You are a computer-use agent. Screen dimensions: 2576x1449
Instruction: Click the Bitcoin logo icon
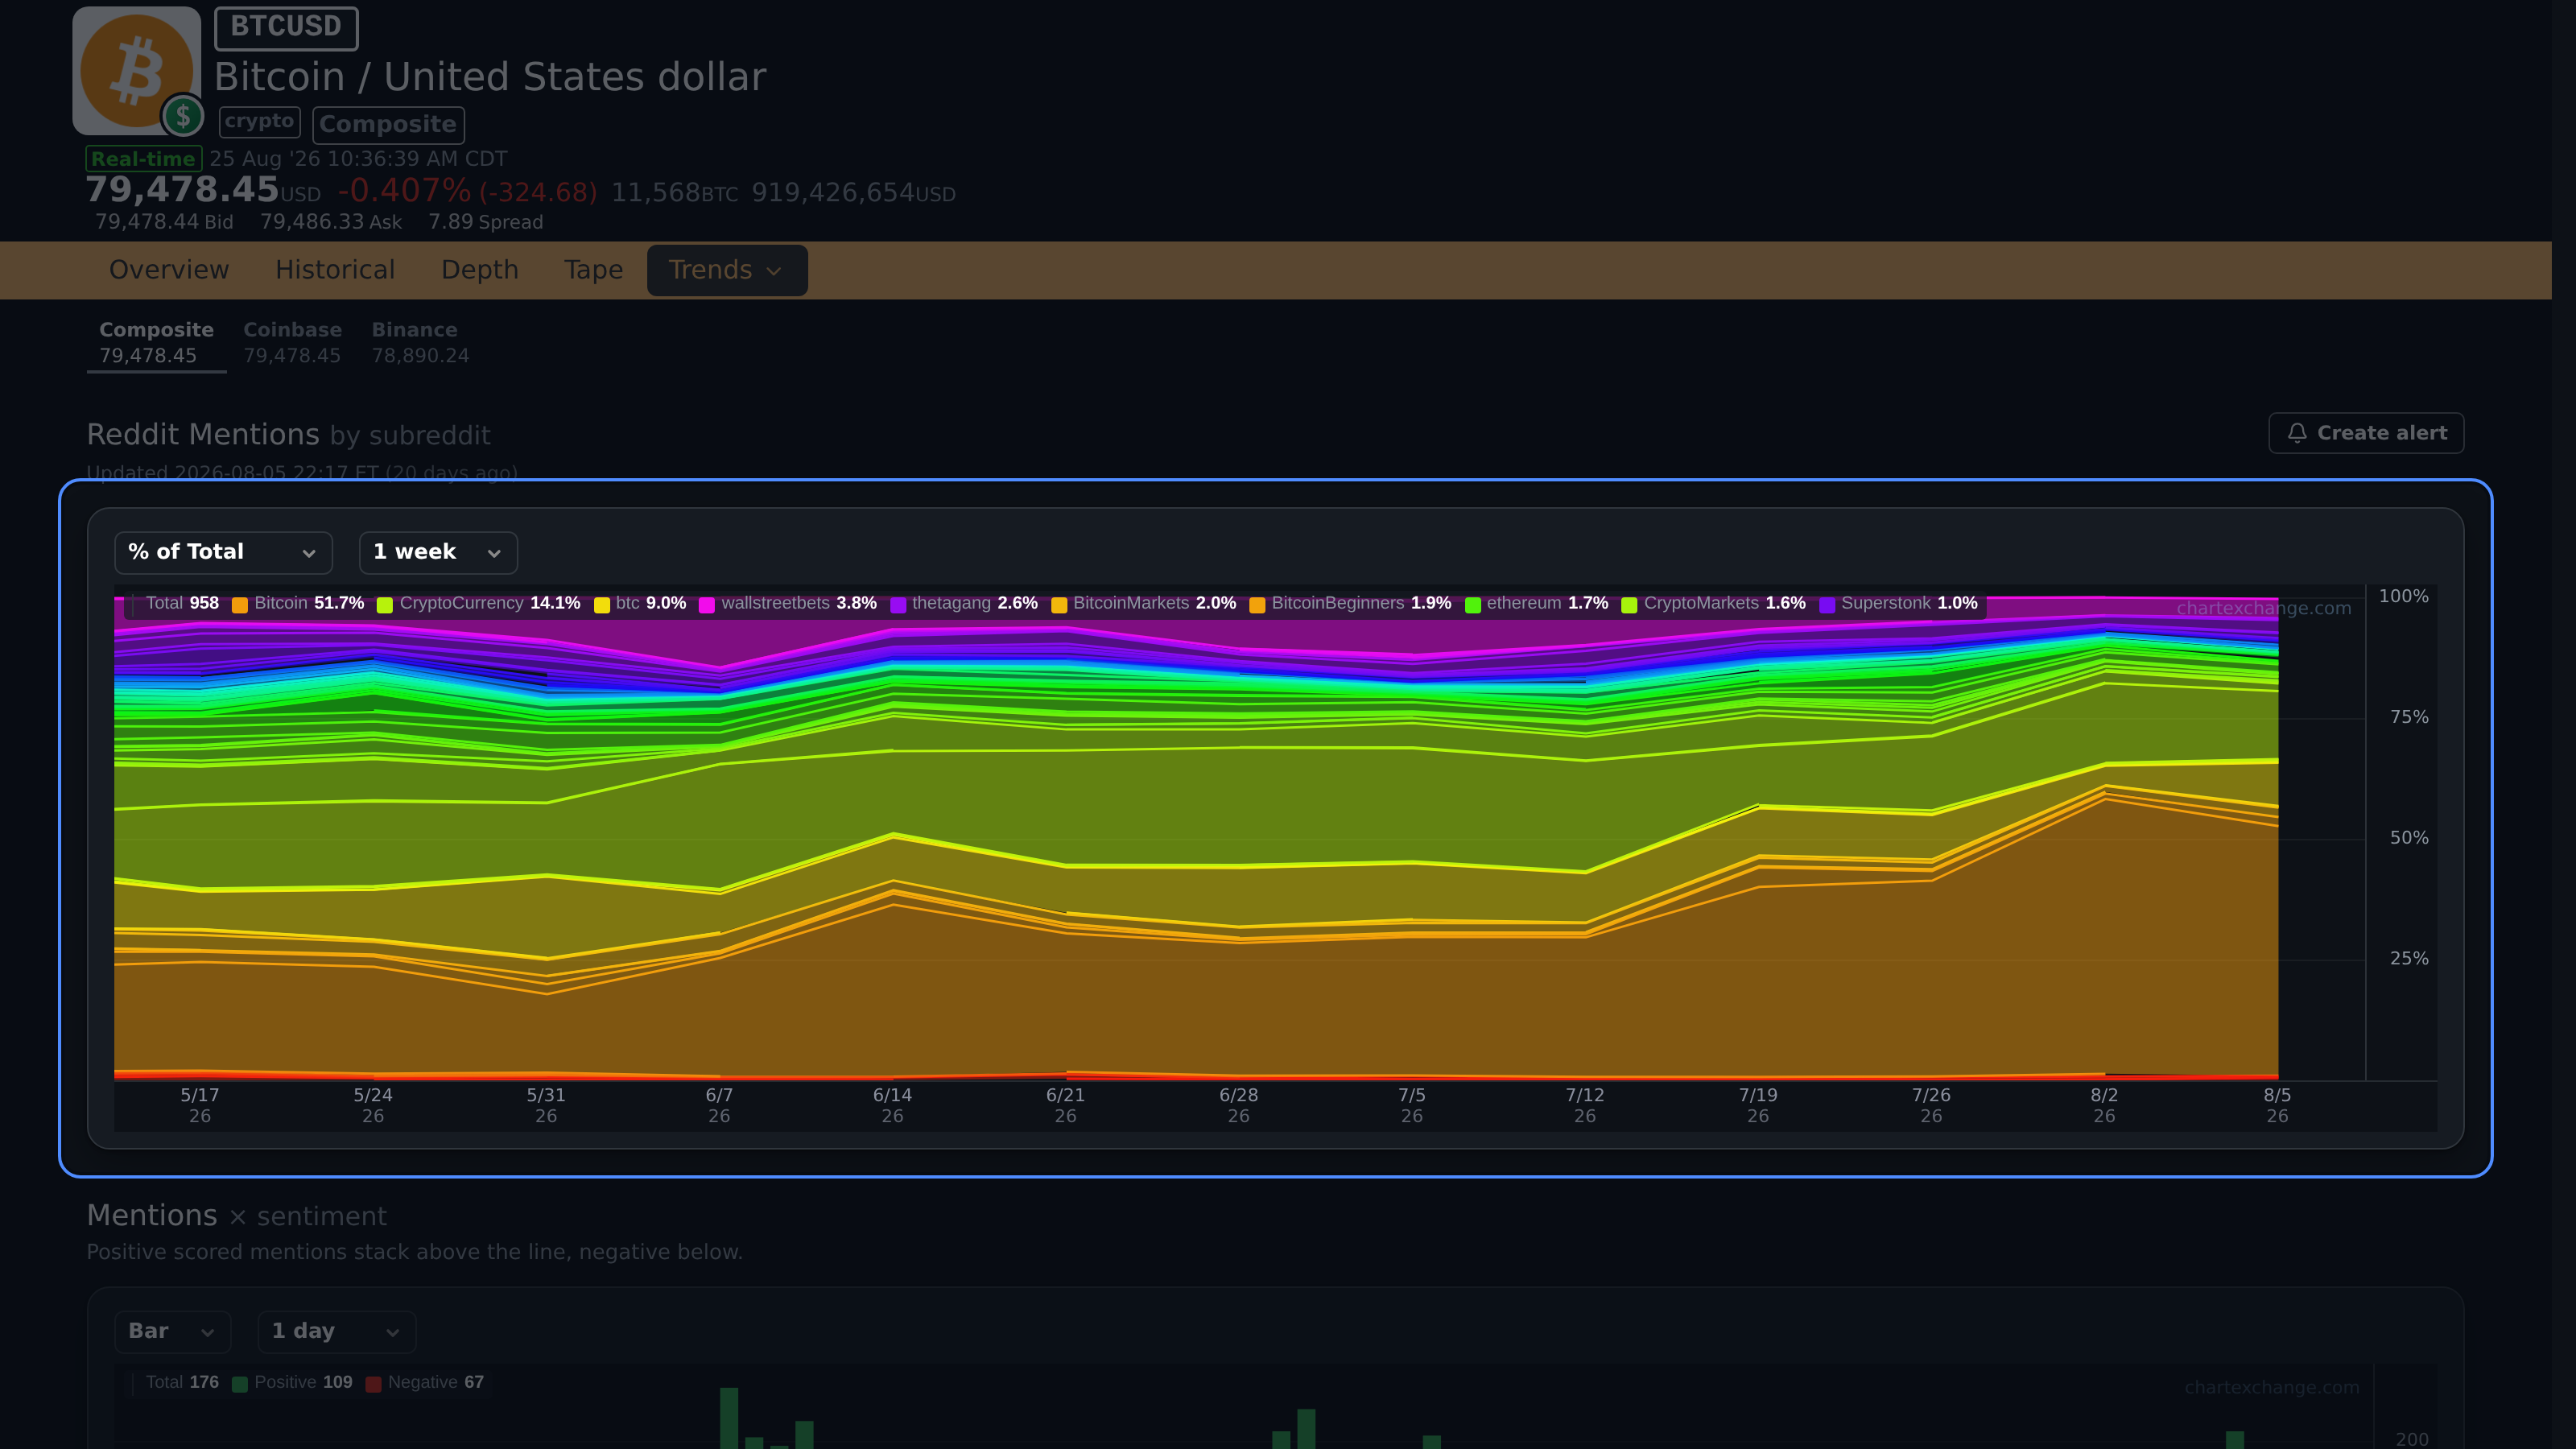click(136, 70)
